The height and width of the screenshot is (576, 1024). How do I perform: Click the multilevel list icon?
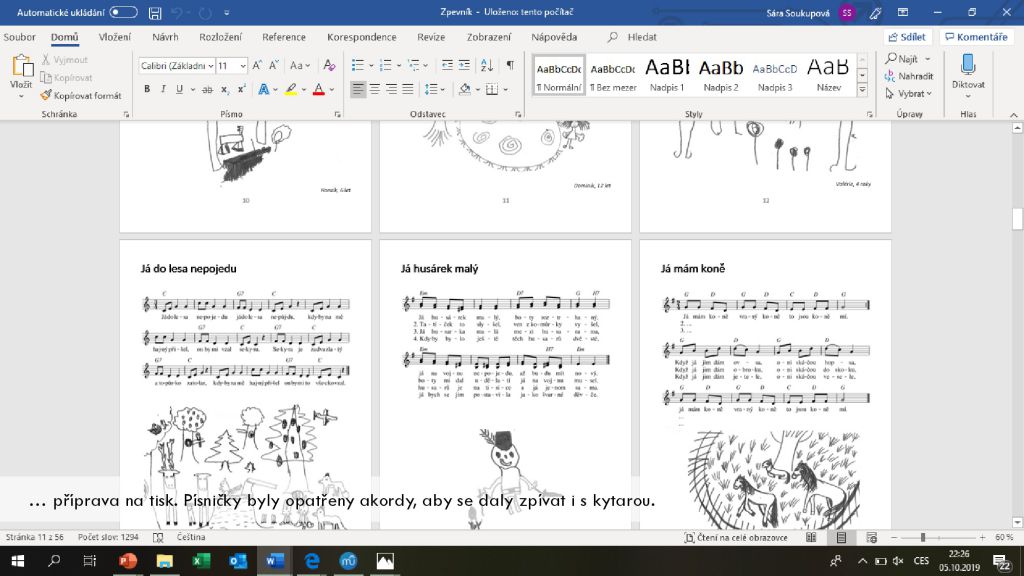pyautogui.click(x=413, y=65)
